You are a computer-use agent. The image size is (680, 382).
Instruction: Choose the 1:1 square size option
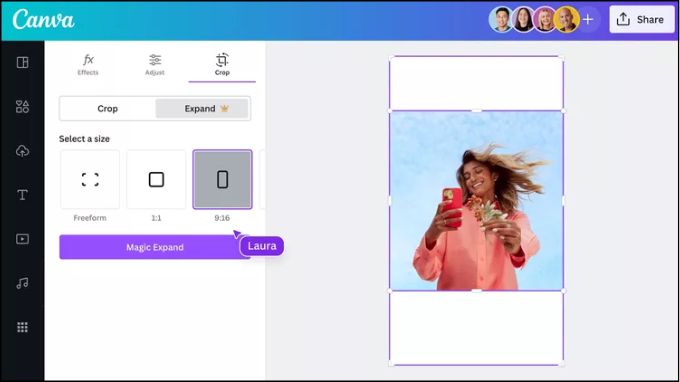(x=156, y=180)
